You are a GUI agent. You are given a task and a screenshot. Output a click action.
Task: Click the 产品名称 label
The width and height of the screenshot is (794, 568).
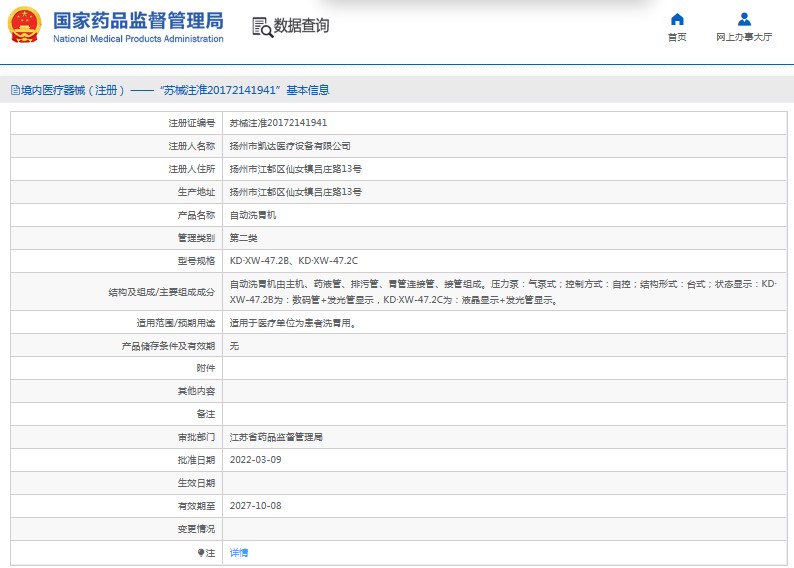[x=196, y=215]
